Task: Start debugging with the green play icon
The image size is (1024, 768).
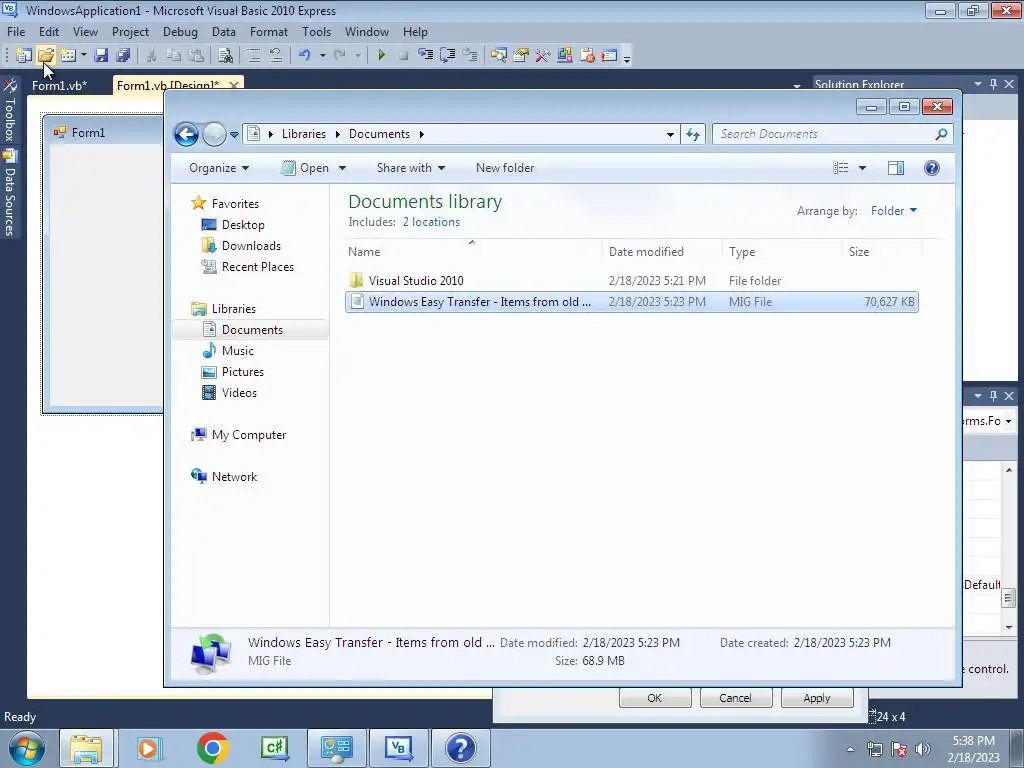Action: (x=381, y=56)
